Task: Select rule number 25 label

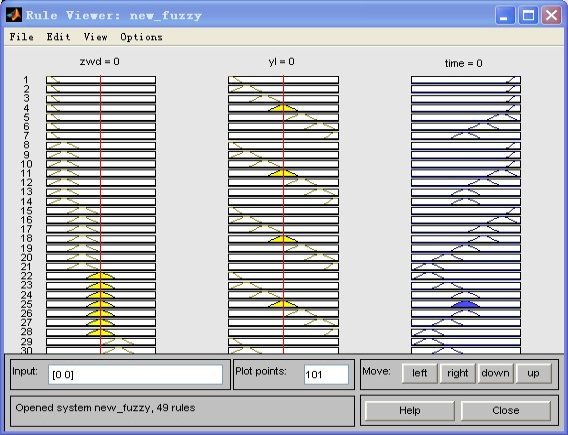Action: (x=26, y=304)
